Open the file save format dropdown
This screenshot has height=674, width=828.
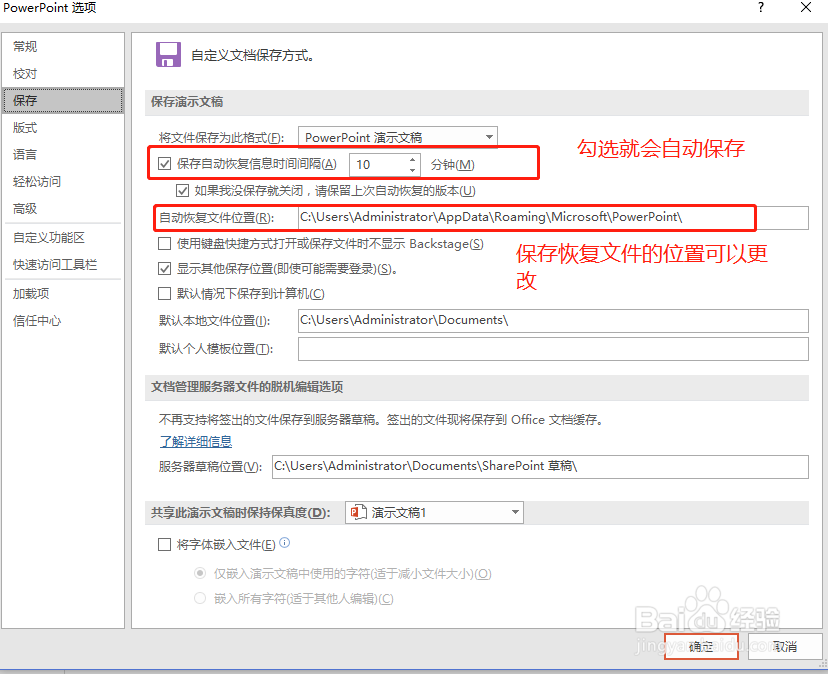[x=488, y=136]
